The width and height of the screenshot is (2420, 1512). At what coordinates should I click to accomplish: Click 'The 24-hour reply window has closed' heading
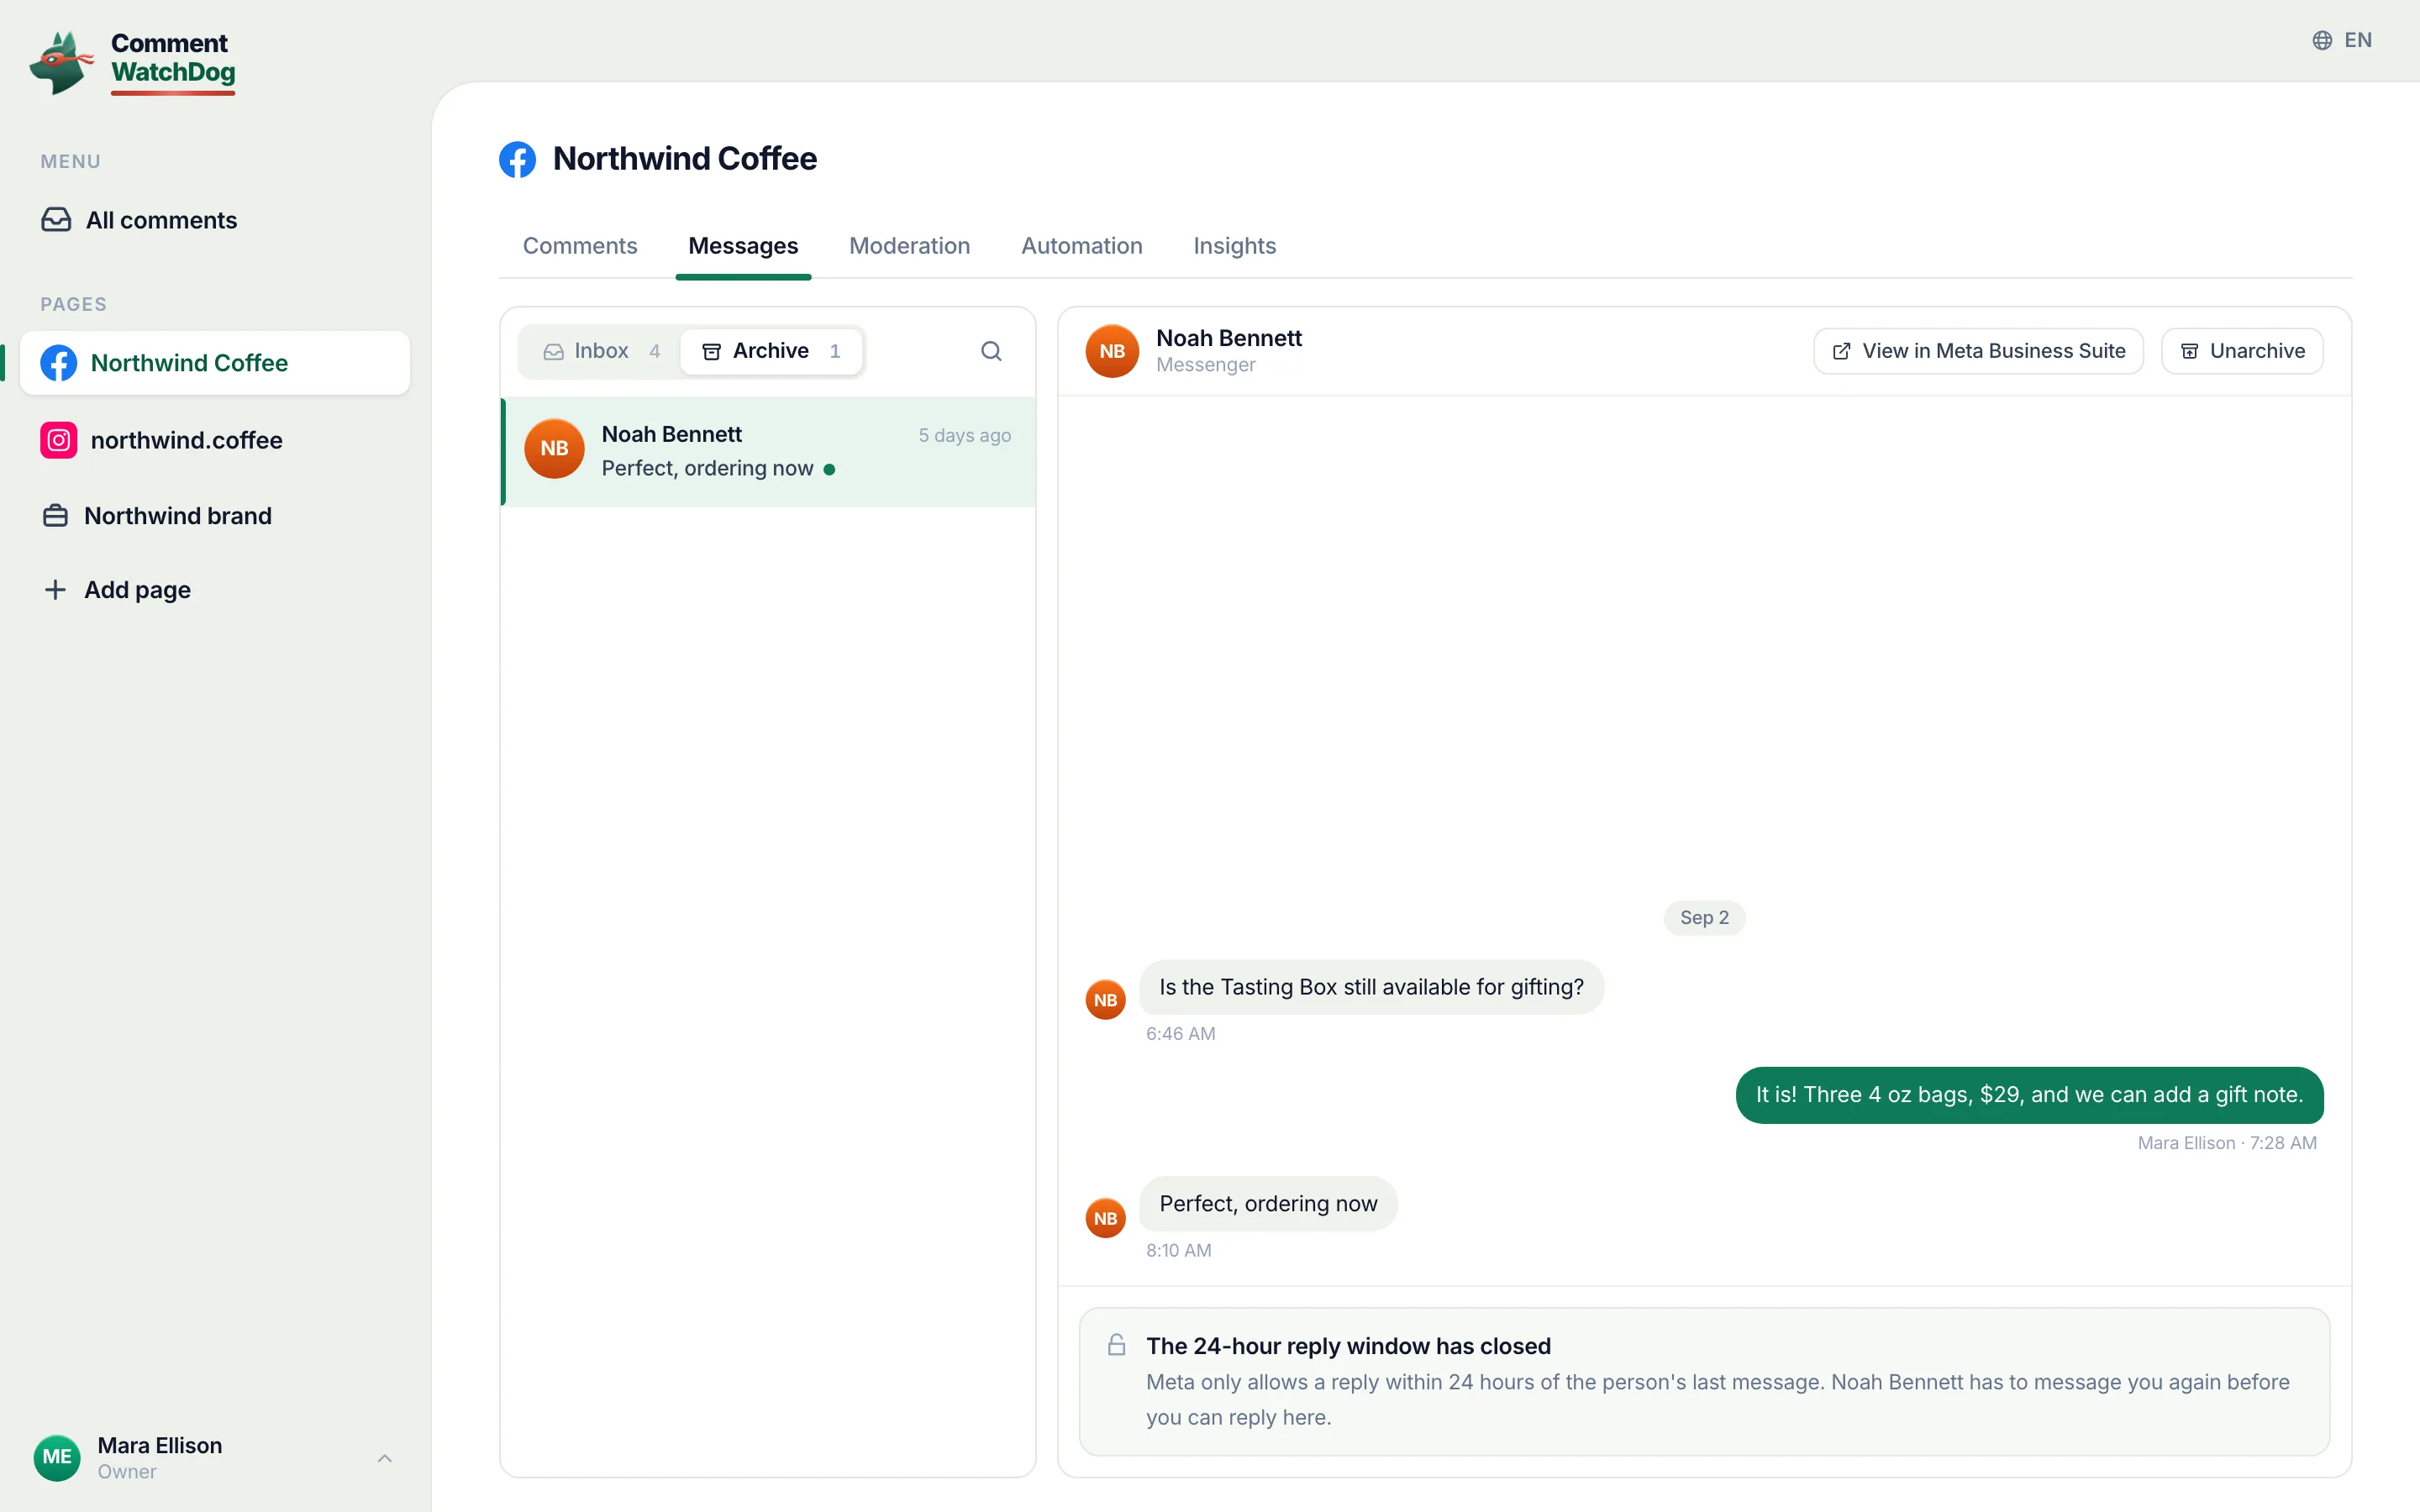1348,1346
